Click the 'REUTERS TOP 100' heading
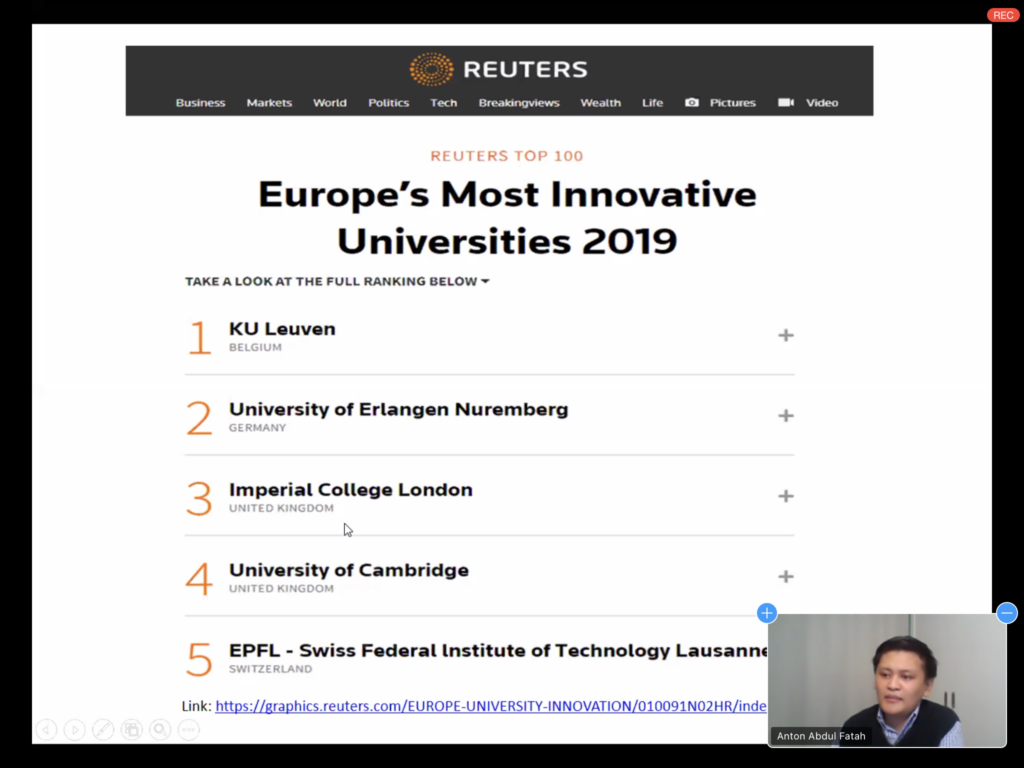This screenshot has height=768, width=1024. [507, 156]
